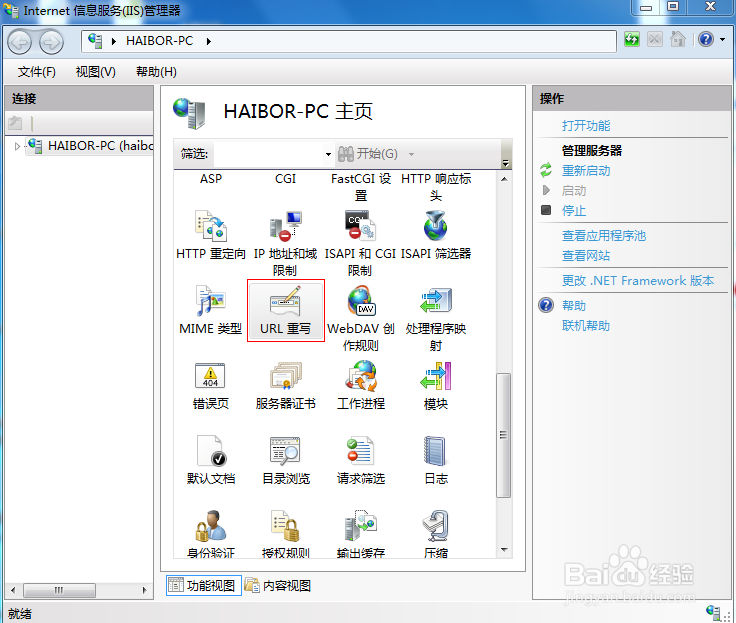Click HAIBOR-PC in the address breadcrumb
The width and height of the screenshot is (736, 623).
160,41
